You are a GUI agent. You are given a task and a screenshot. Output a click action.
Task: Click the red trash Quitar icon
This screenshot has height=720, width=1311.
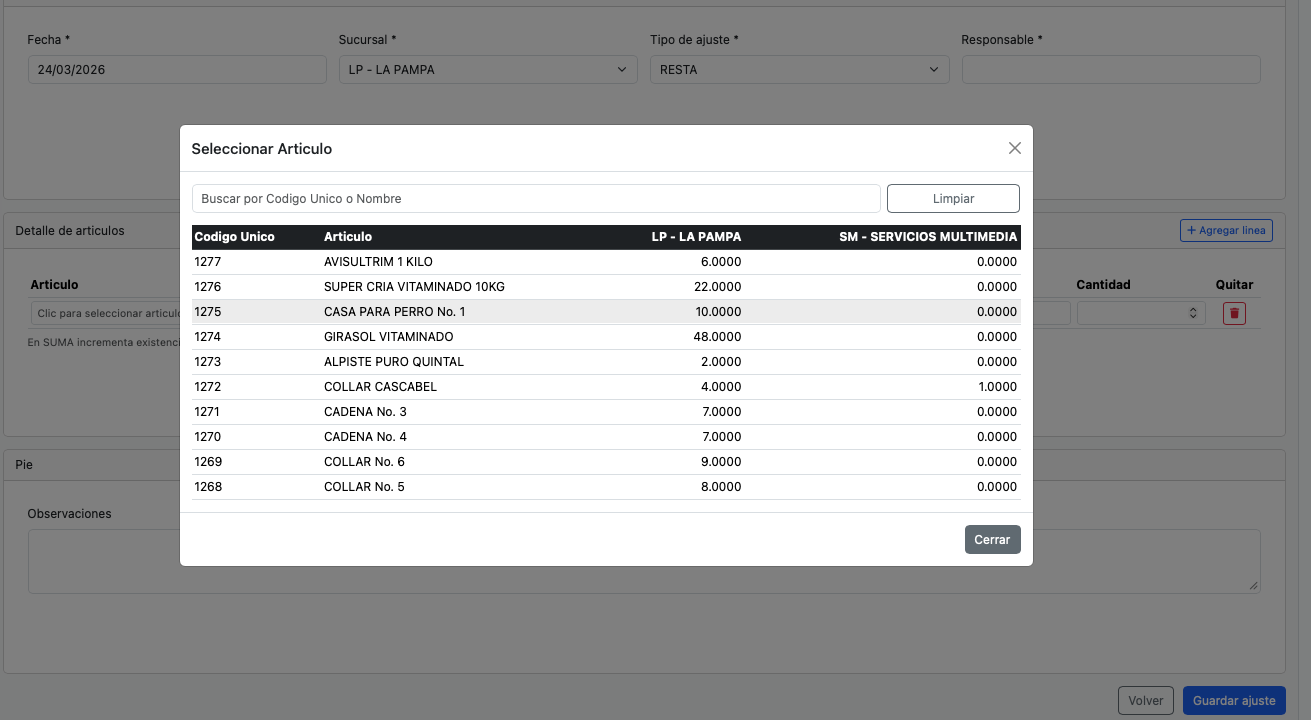pos(1234,313)
